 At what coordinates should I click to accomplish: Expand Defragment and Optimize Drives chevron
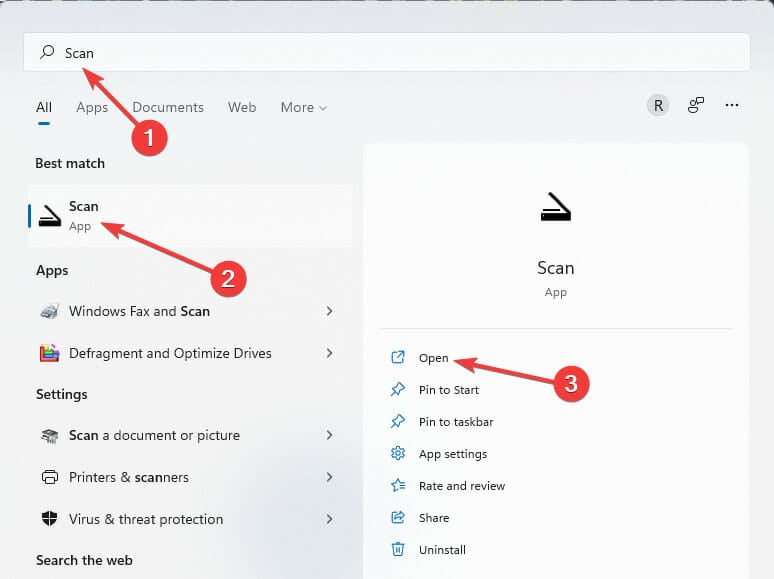[x=329, y=353]
